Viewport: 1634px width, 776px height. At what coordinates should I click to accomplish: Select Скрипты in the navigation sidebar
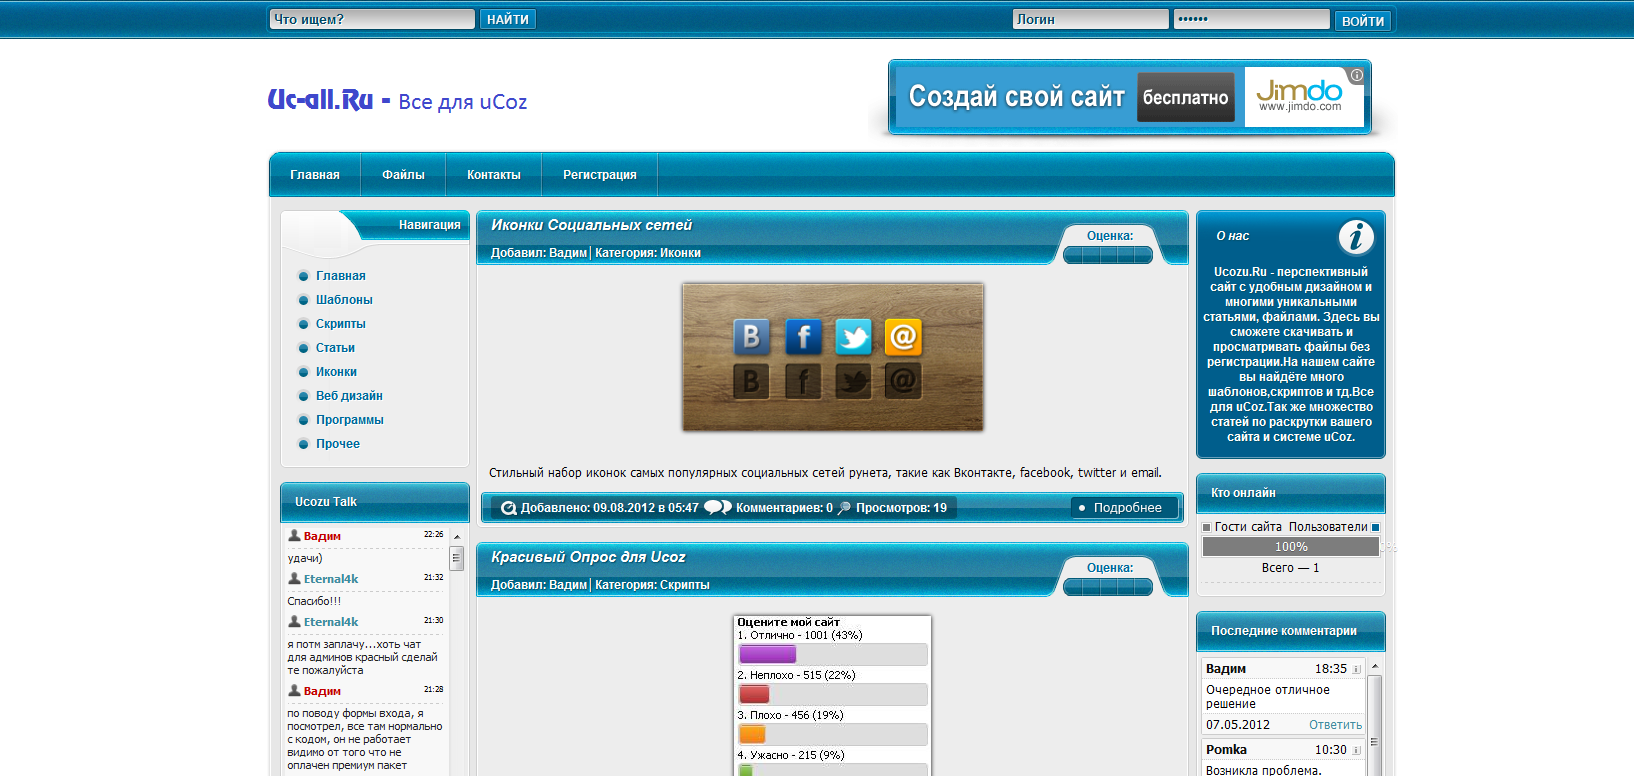(x=341, y=324)
